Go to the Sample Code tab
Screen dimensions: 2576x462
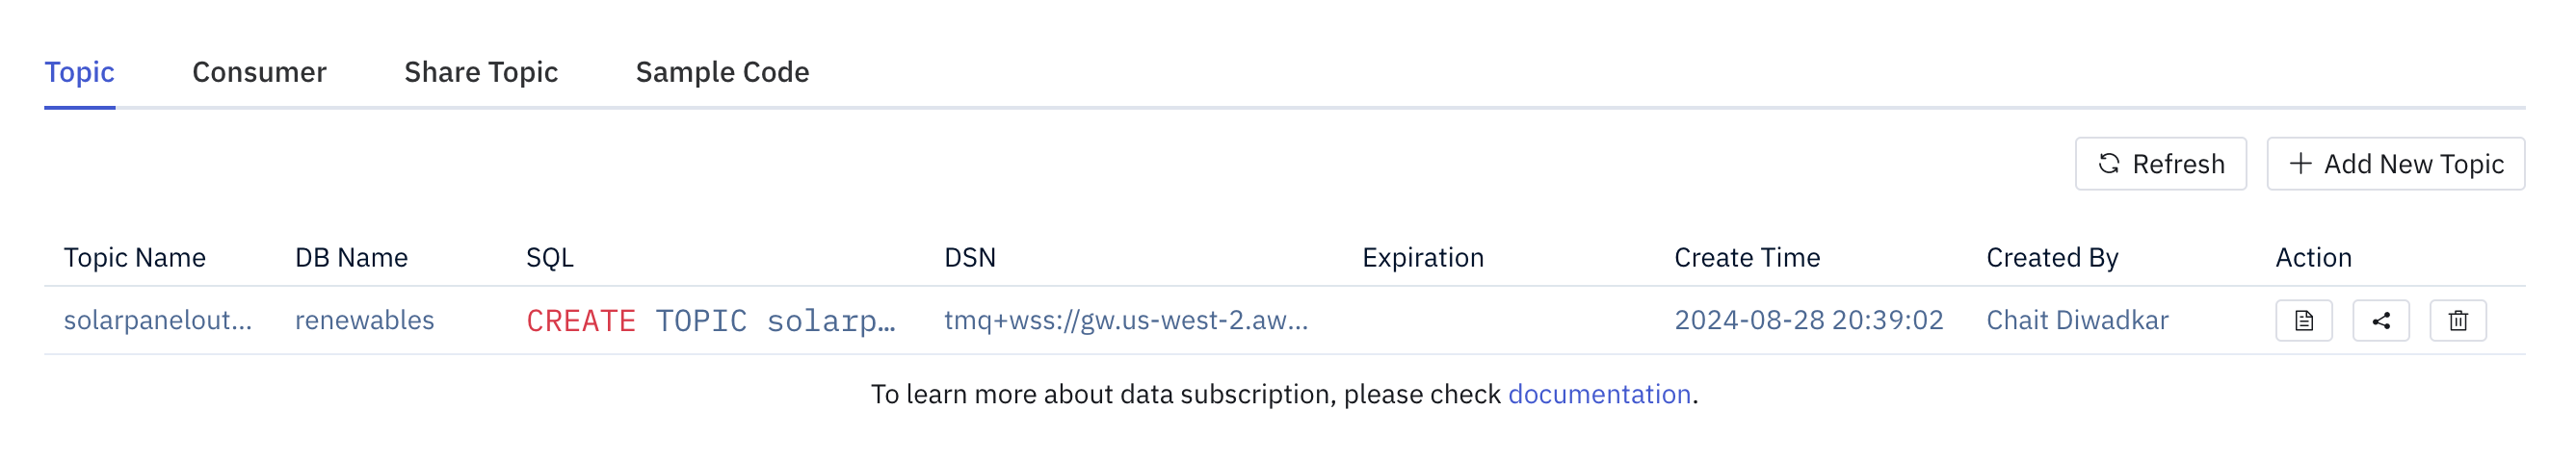pyautogui.click(x=722, y=72)
